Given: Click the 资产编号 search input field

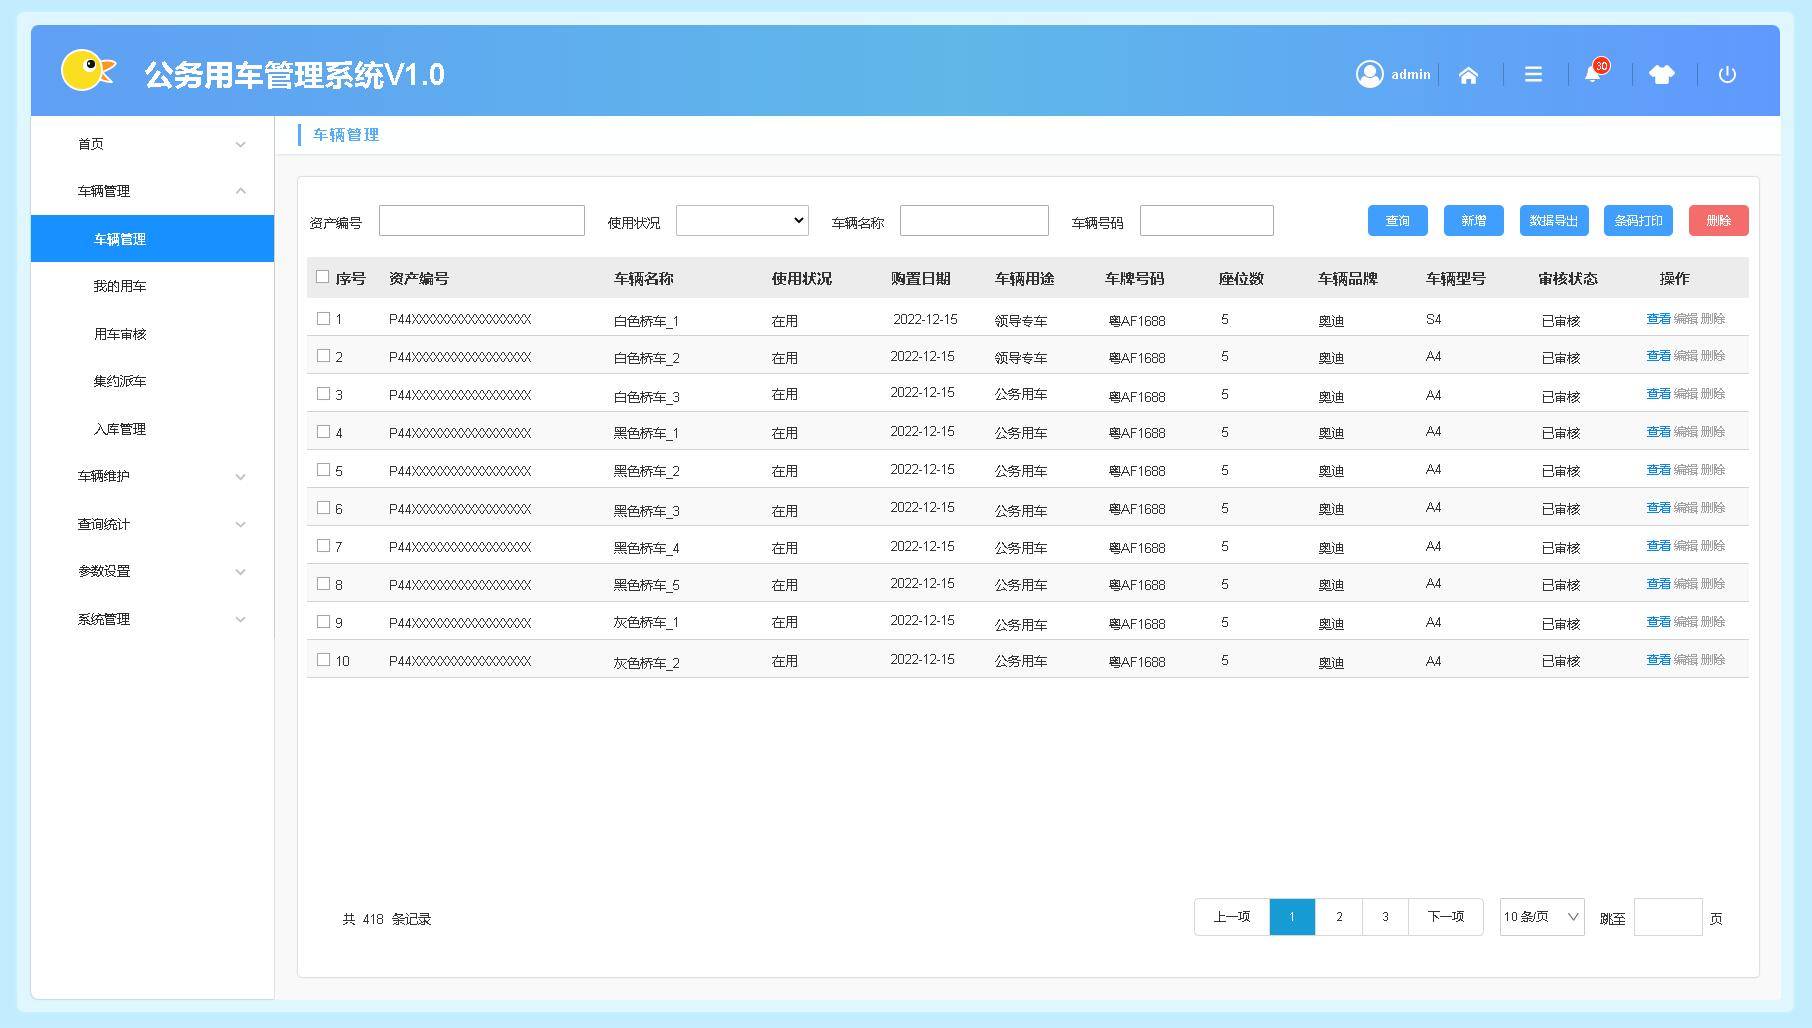Looking at the screenshot, I should (x=481, y=221).
